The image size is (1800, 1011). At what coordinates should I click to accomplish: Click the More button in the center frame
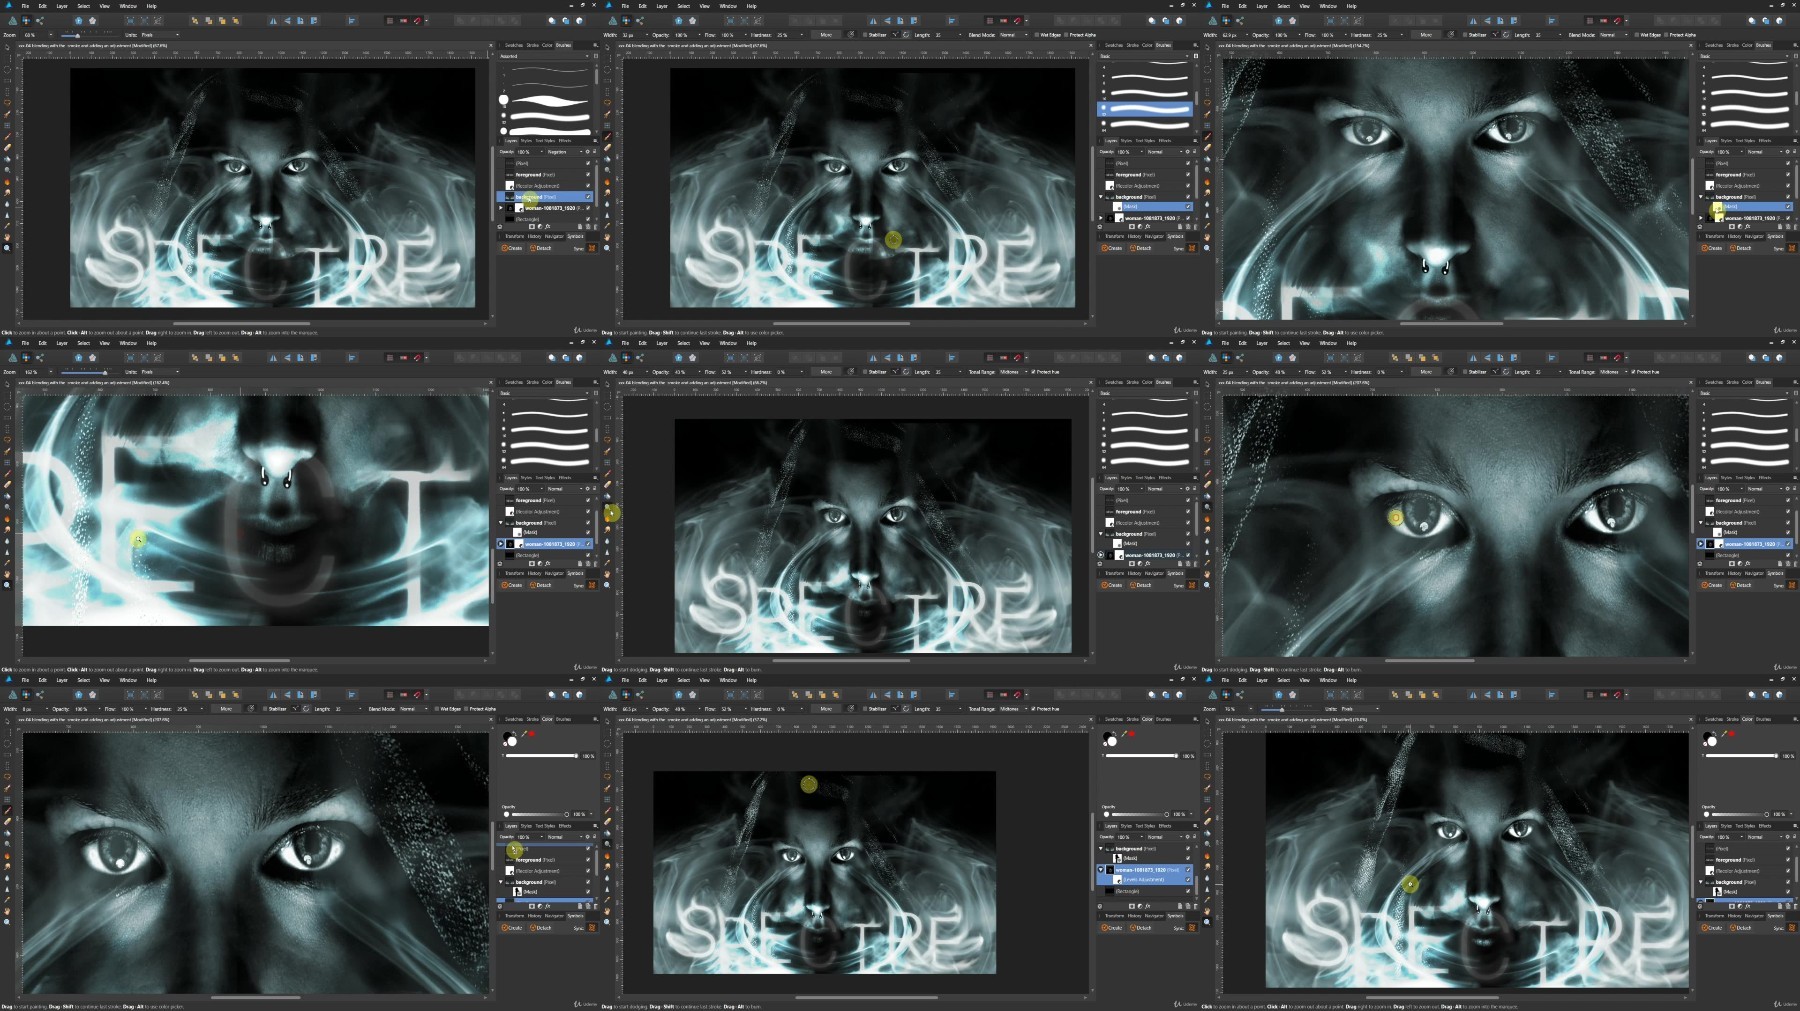click(x=826, y=372)
